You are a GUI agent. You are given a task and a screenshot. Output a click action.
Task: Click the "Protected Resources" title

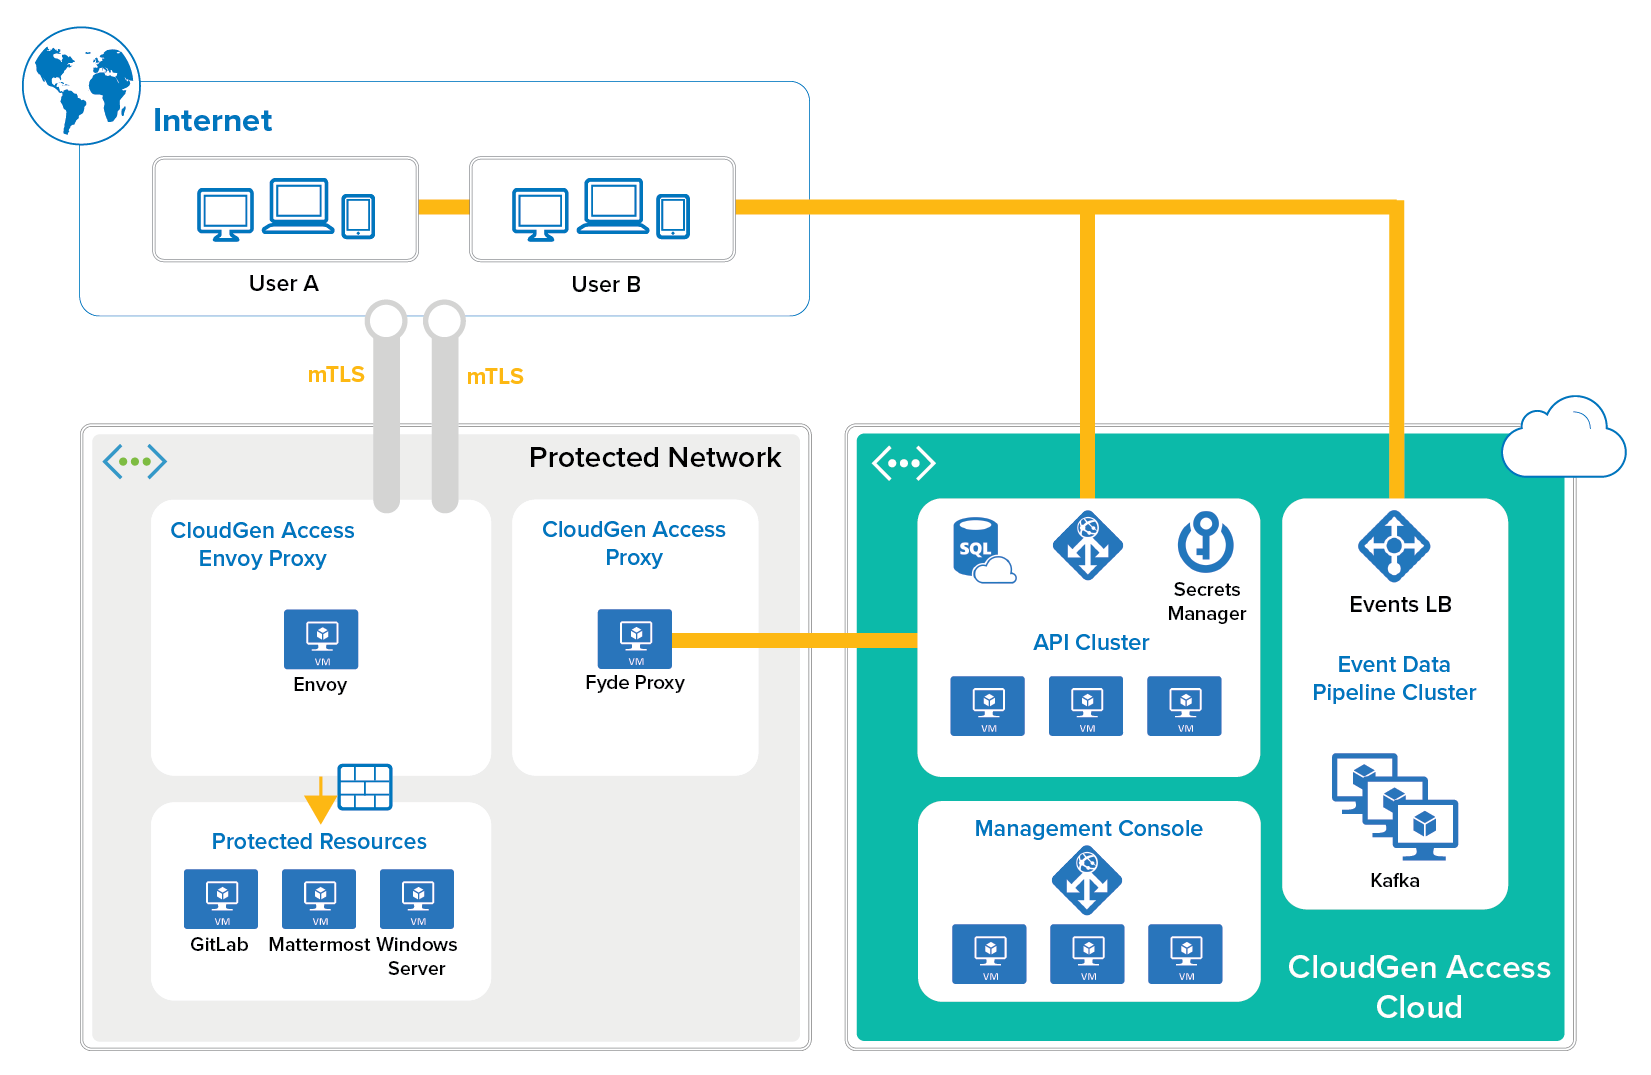pyautogui.click(x=319, y=841)
